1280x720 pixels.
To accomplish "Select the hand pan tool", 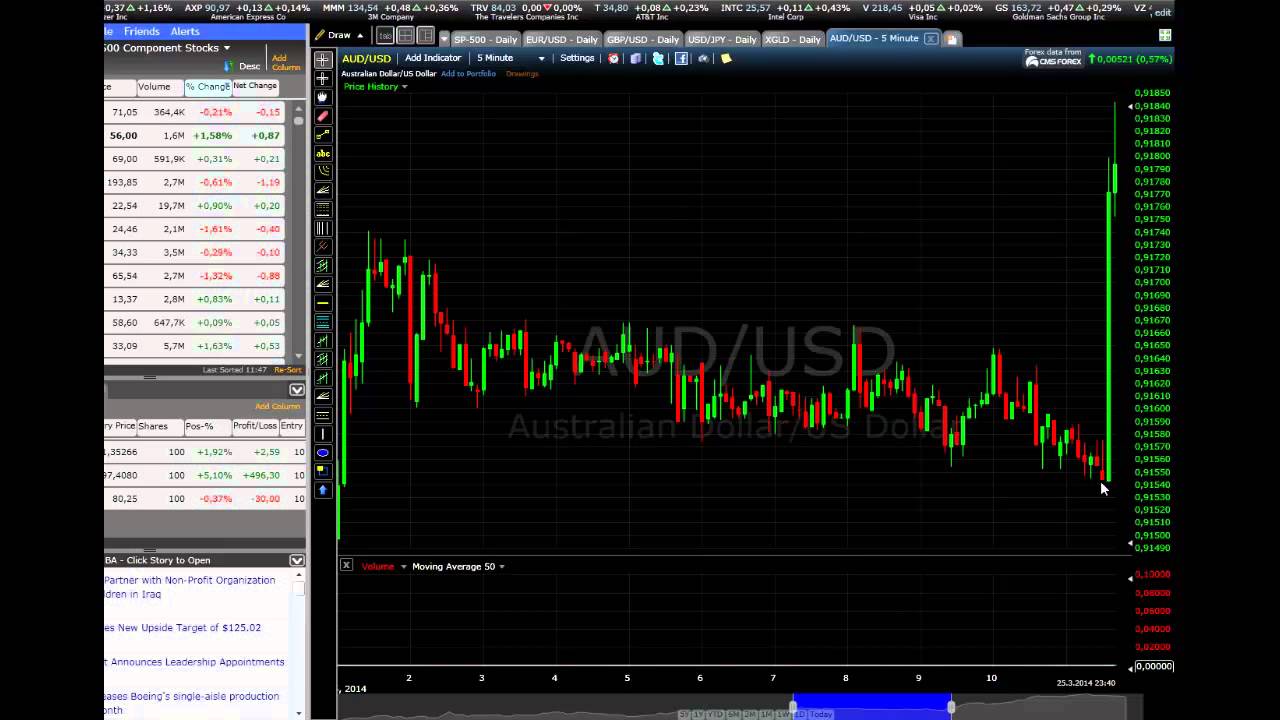I will tap(322, 97).
